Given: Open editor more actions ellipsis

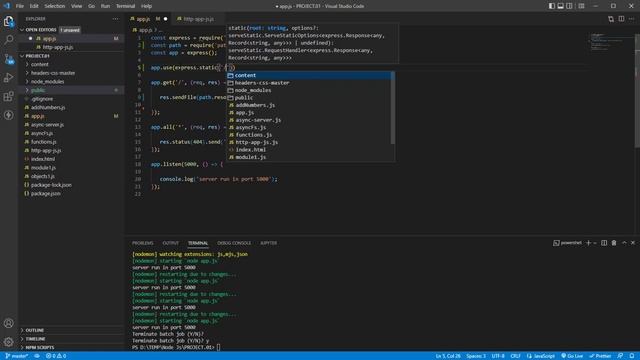Looking at the screenshot, I should (x=631, y=19).
